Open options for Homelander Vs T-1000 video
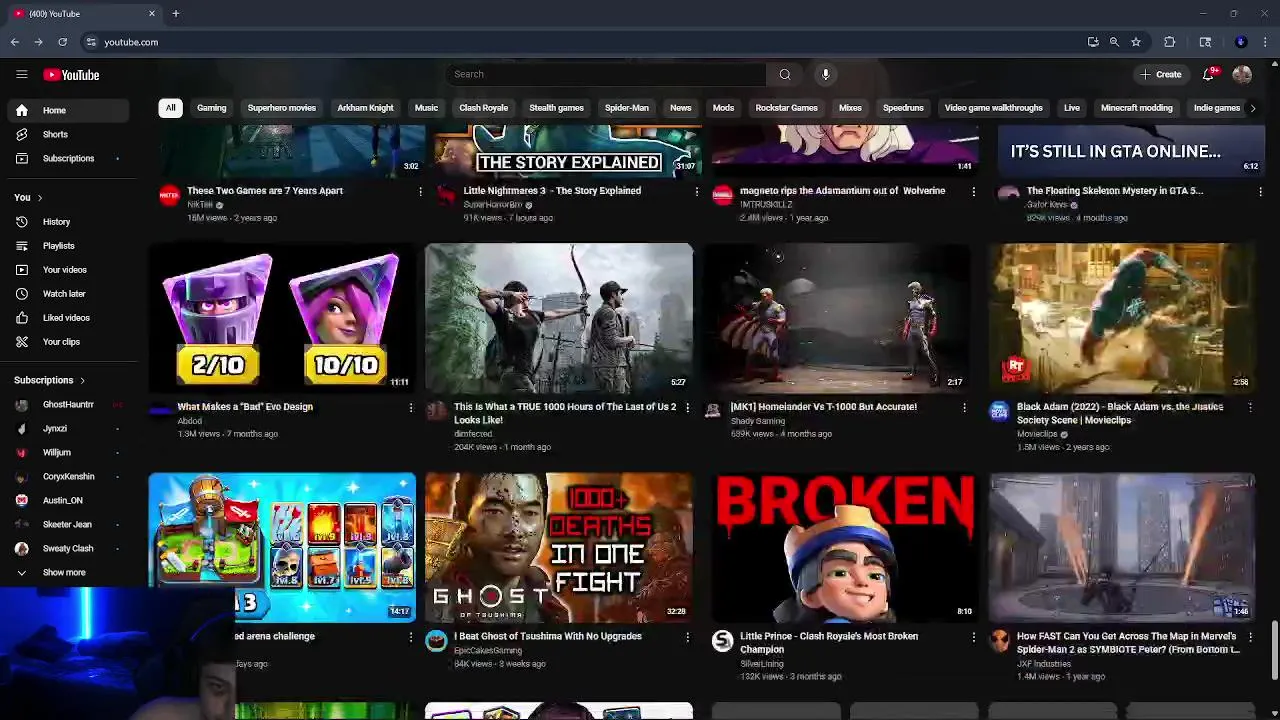Image resolution: width=1280 pixels, height=720 pixels. (964, 407)
